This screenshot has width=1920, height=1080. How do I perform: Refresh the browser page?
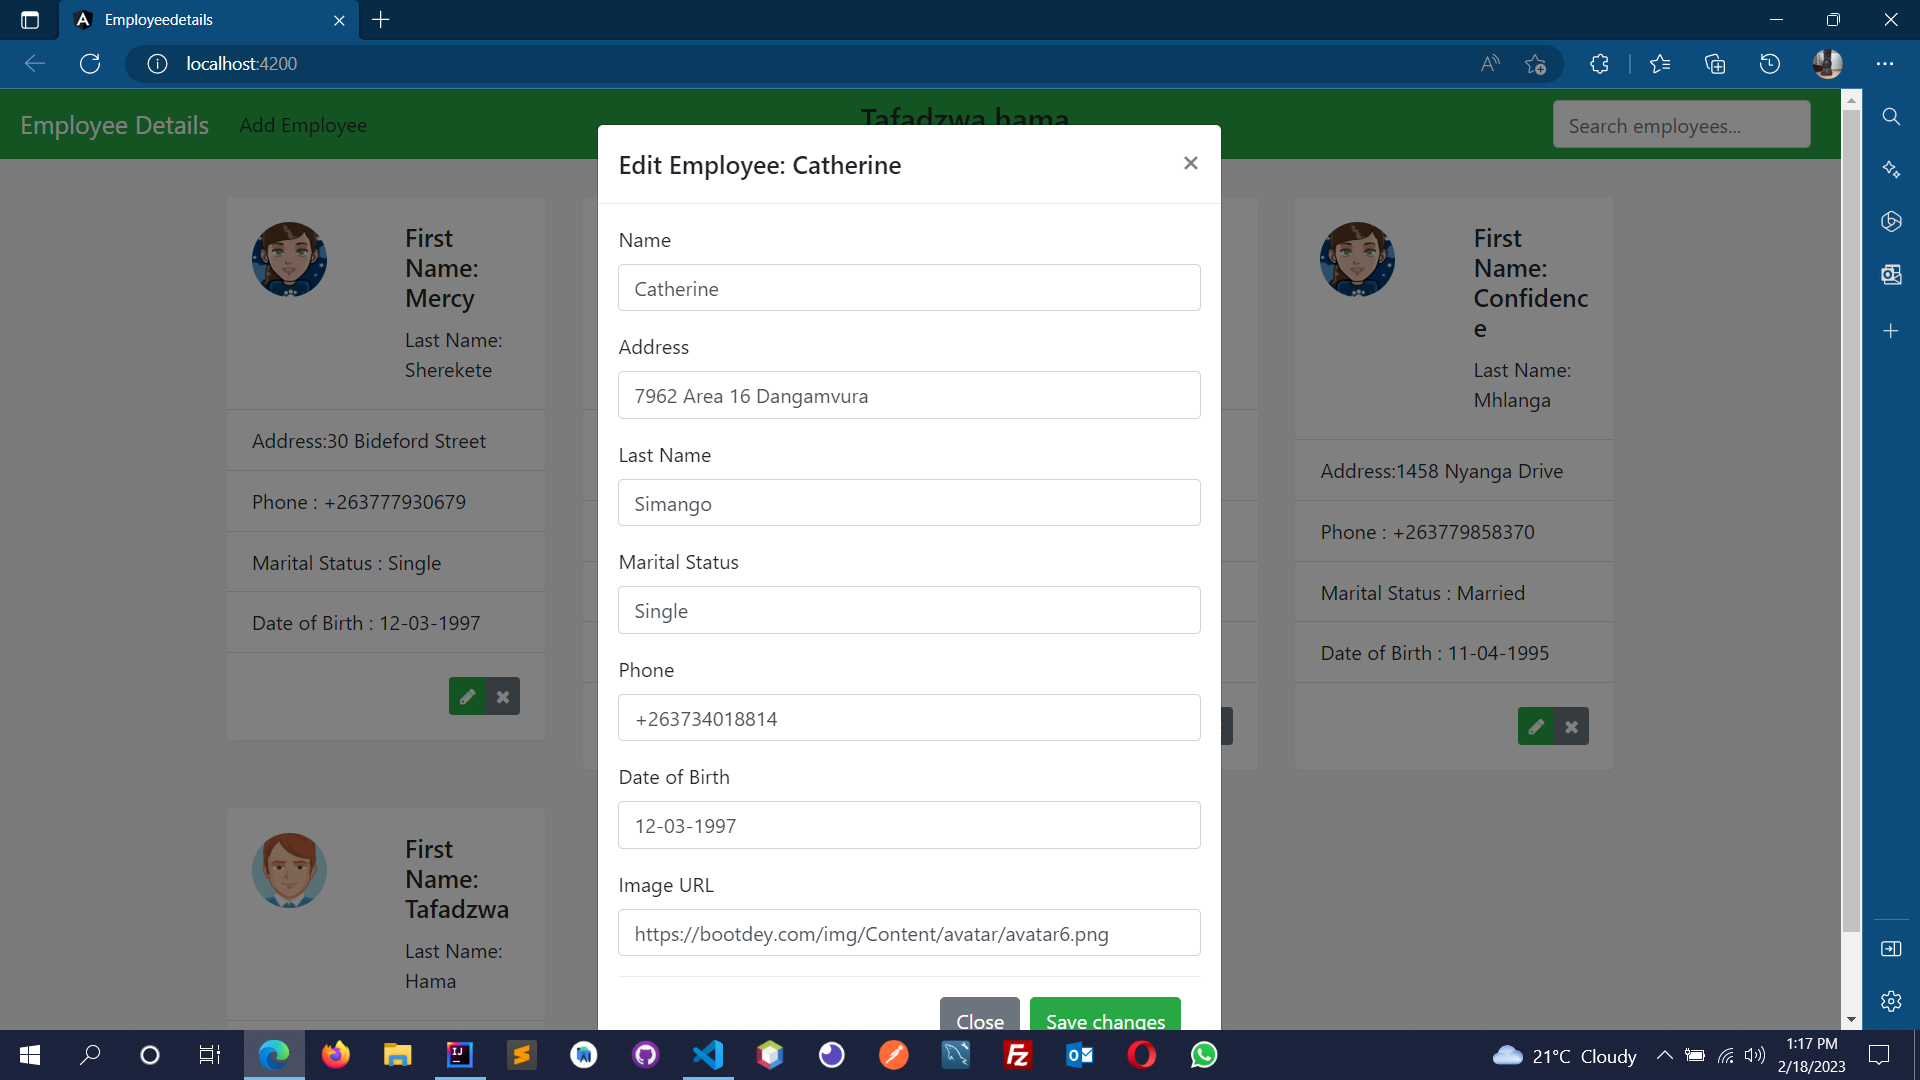[x=90, y=64]
